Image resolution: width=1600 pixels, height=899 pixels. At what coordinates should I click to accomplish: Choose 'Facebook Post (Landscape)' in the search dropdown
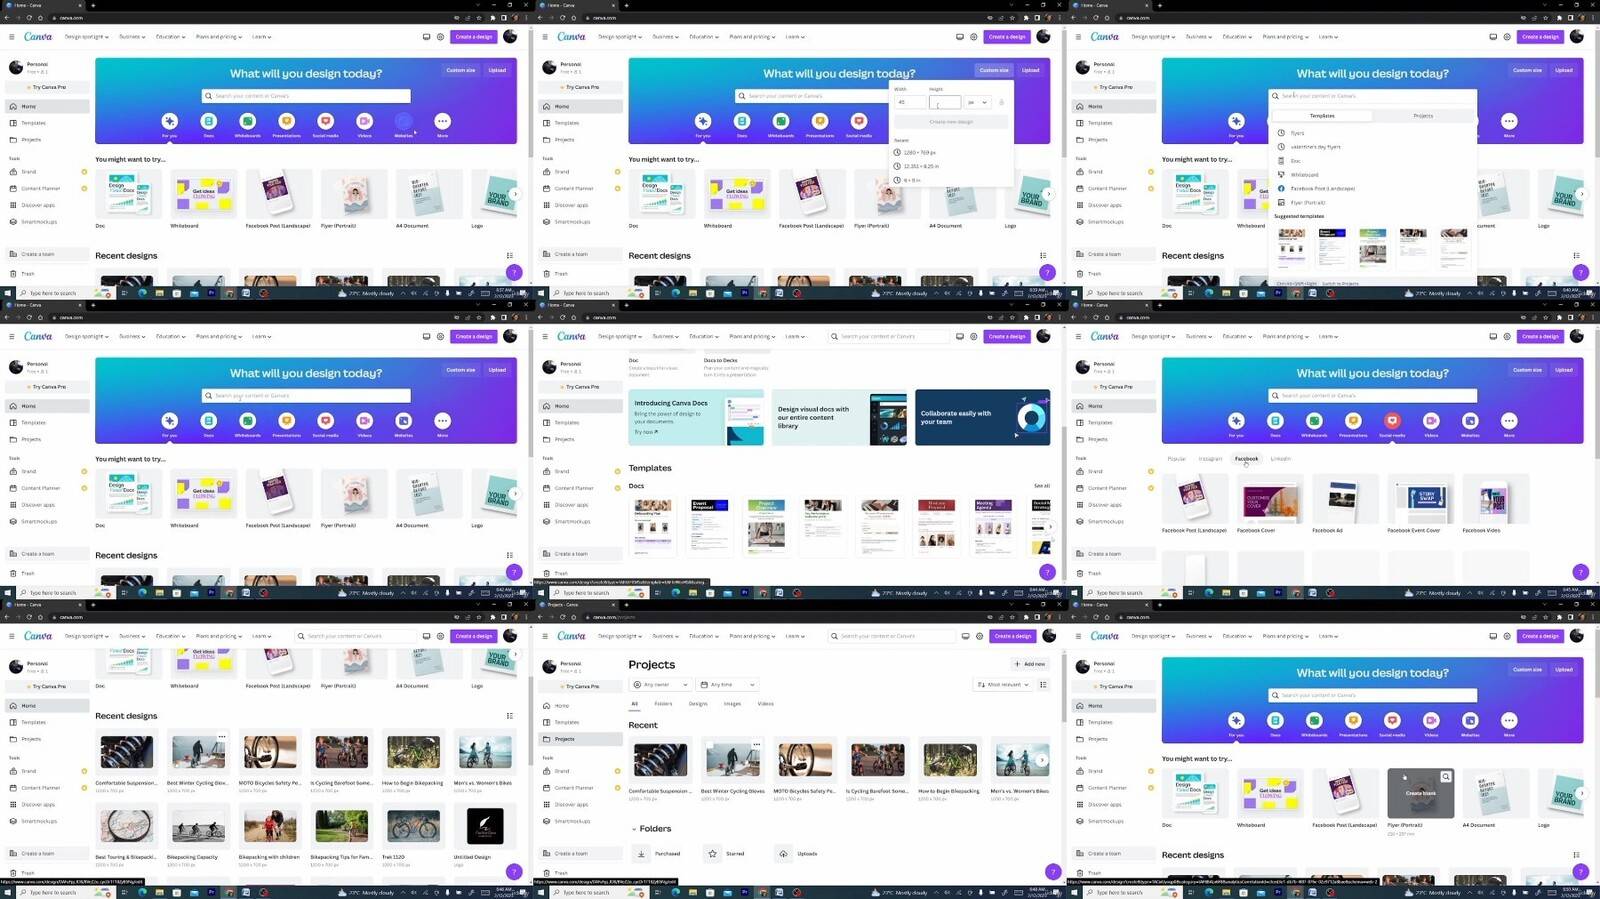pos(1322,189)
